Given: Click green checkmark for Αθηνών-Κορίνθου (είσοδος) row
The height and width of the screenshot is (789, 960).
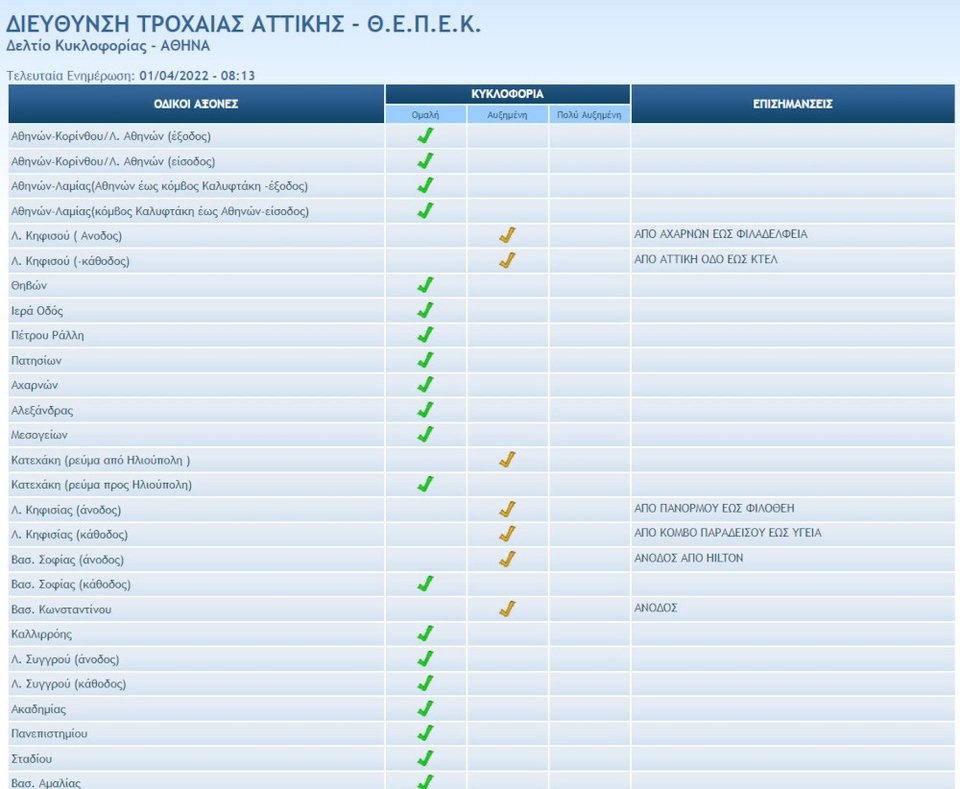Looking at the screenshot, I should [x=426, y=160].
